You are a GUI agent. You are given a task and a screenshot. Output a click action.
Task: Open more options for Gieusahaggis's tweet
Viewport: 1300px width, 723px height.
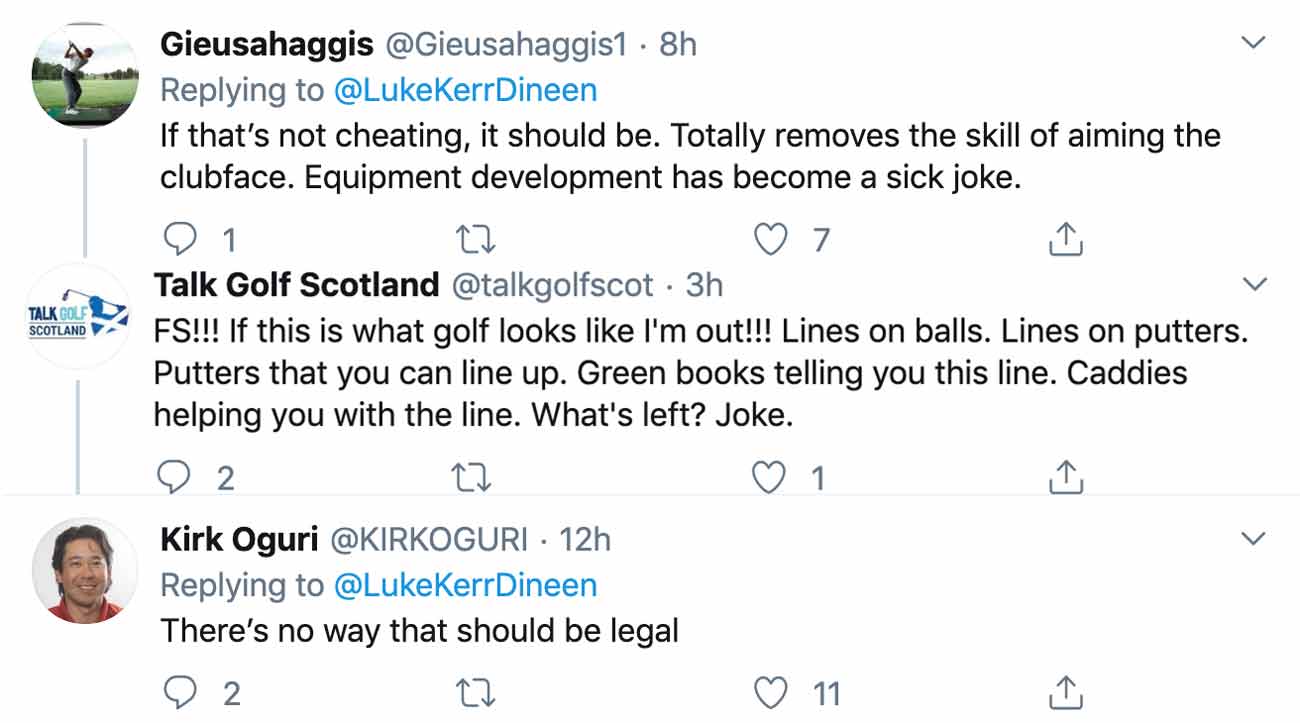click(1253, 44)
